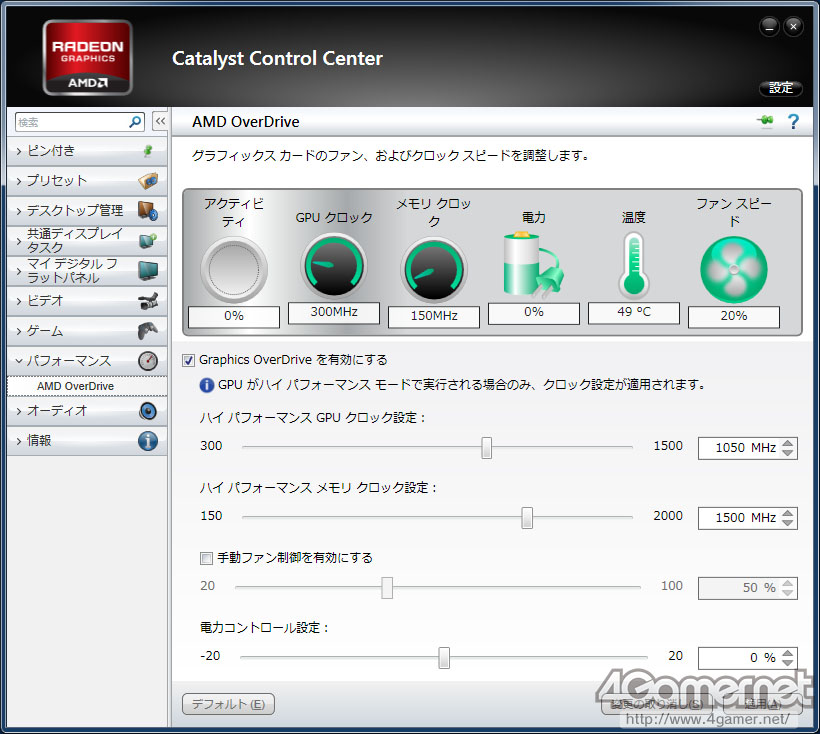Click the 共通ディスプレイ タスク monitor icon
Screen dimensions: 820x734
(x=148, y=240)
